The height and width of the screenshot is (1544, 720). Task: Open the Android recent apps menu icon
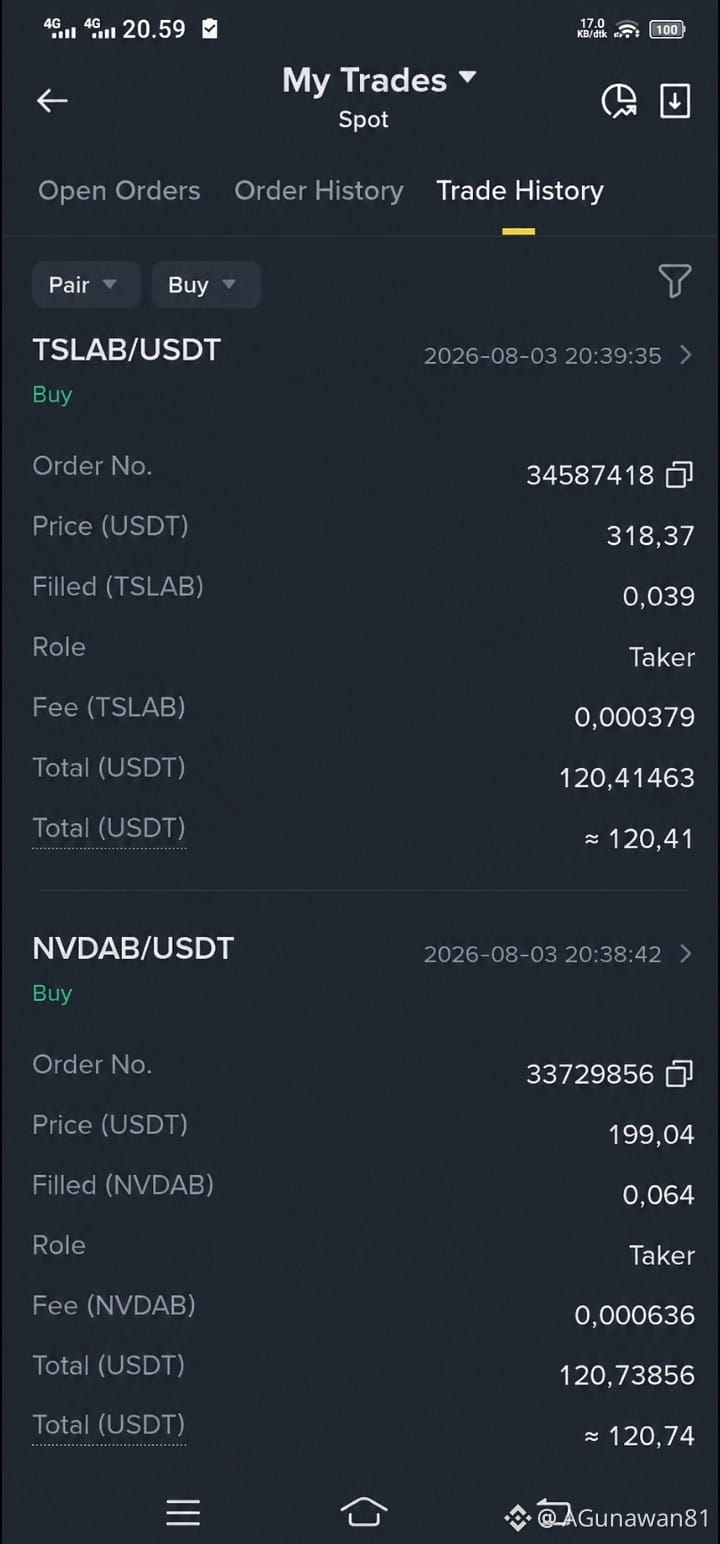click(x=183, y=1513)
